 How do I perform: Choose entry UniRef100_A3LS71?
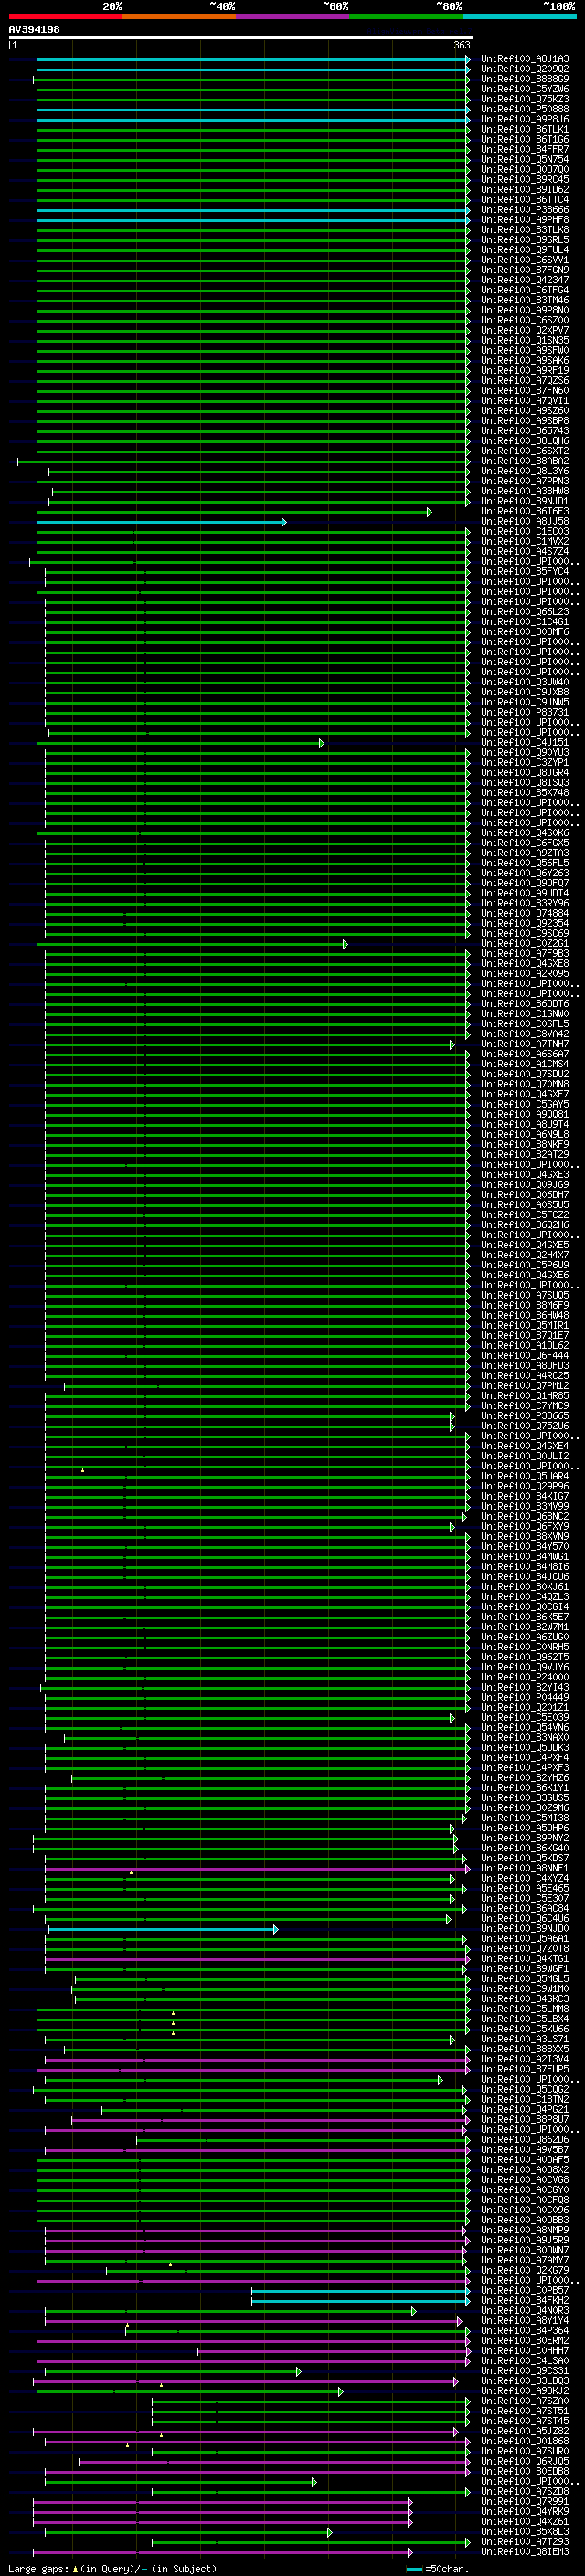(525, 2039)
